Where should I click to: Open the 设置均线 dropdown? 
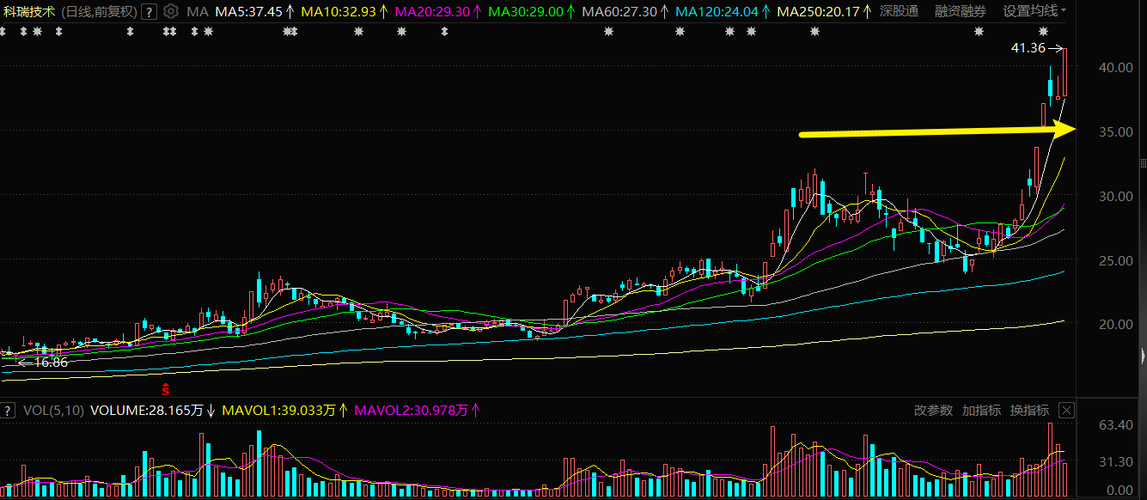[x=1034, y=11]
